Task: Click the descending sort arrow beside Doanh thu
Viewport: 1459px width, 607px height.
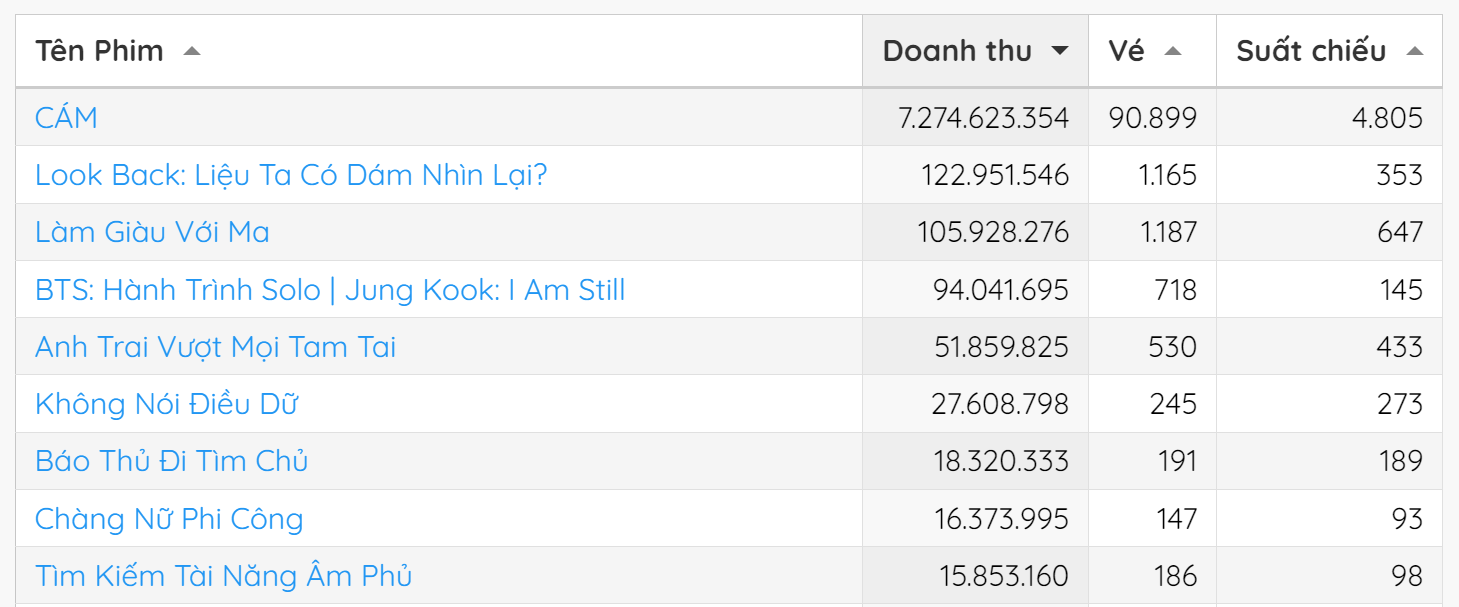Action: pos(1060,50)
